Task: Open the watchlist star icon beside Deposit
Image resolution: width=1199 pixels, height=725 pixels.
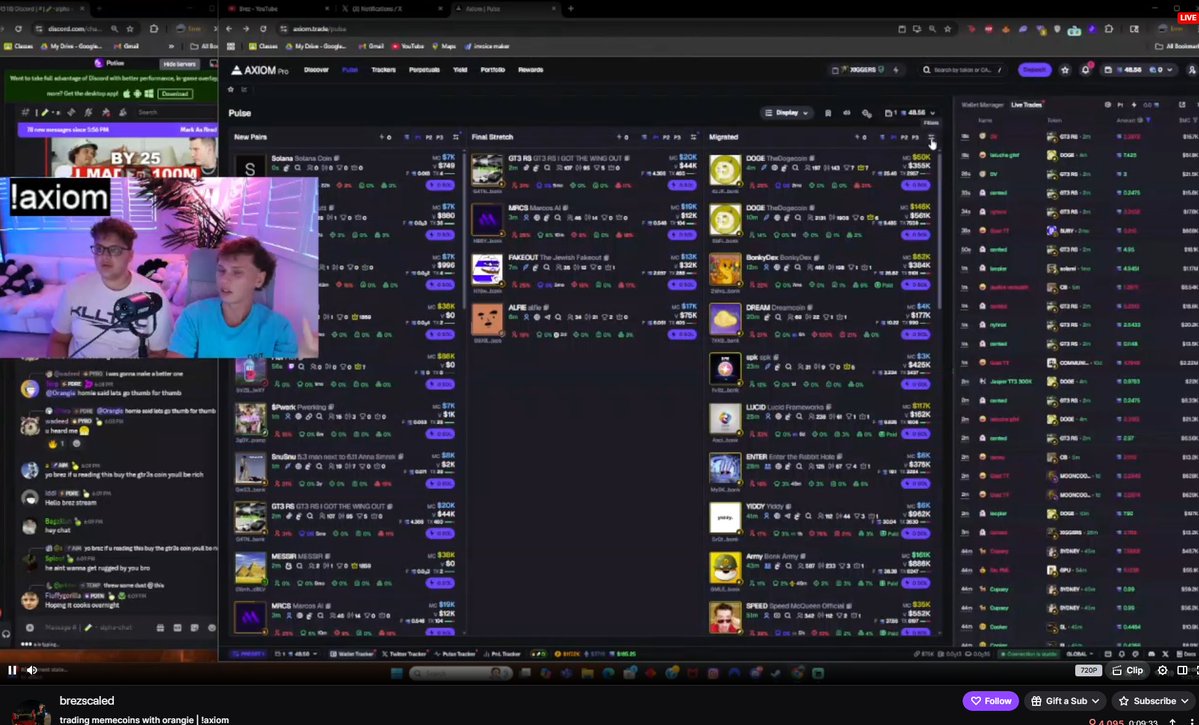Action: (1065, 70)
